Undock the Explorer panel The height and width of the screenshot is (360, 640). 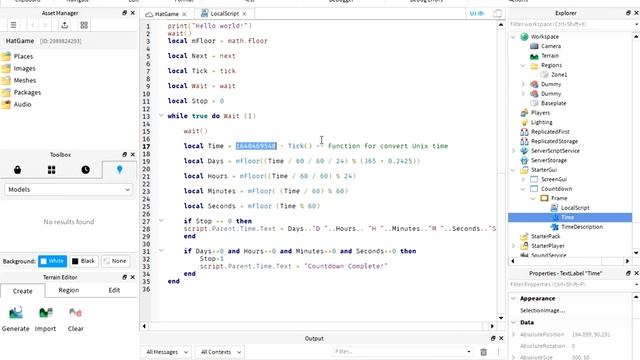(x=628, y=13)
